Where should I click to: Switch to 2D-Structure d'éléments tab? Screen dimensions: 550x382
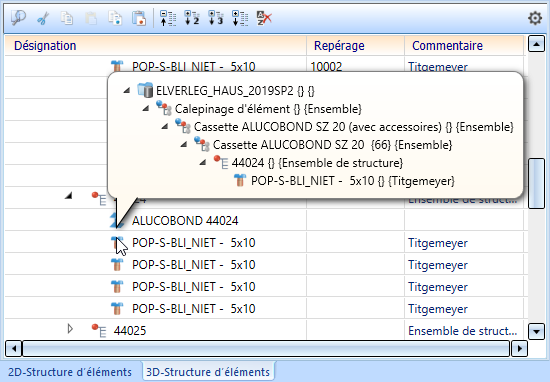70,372
